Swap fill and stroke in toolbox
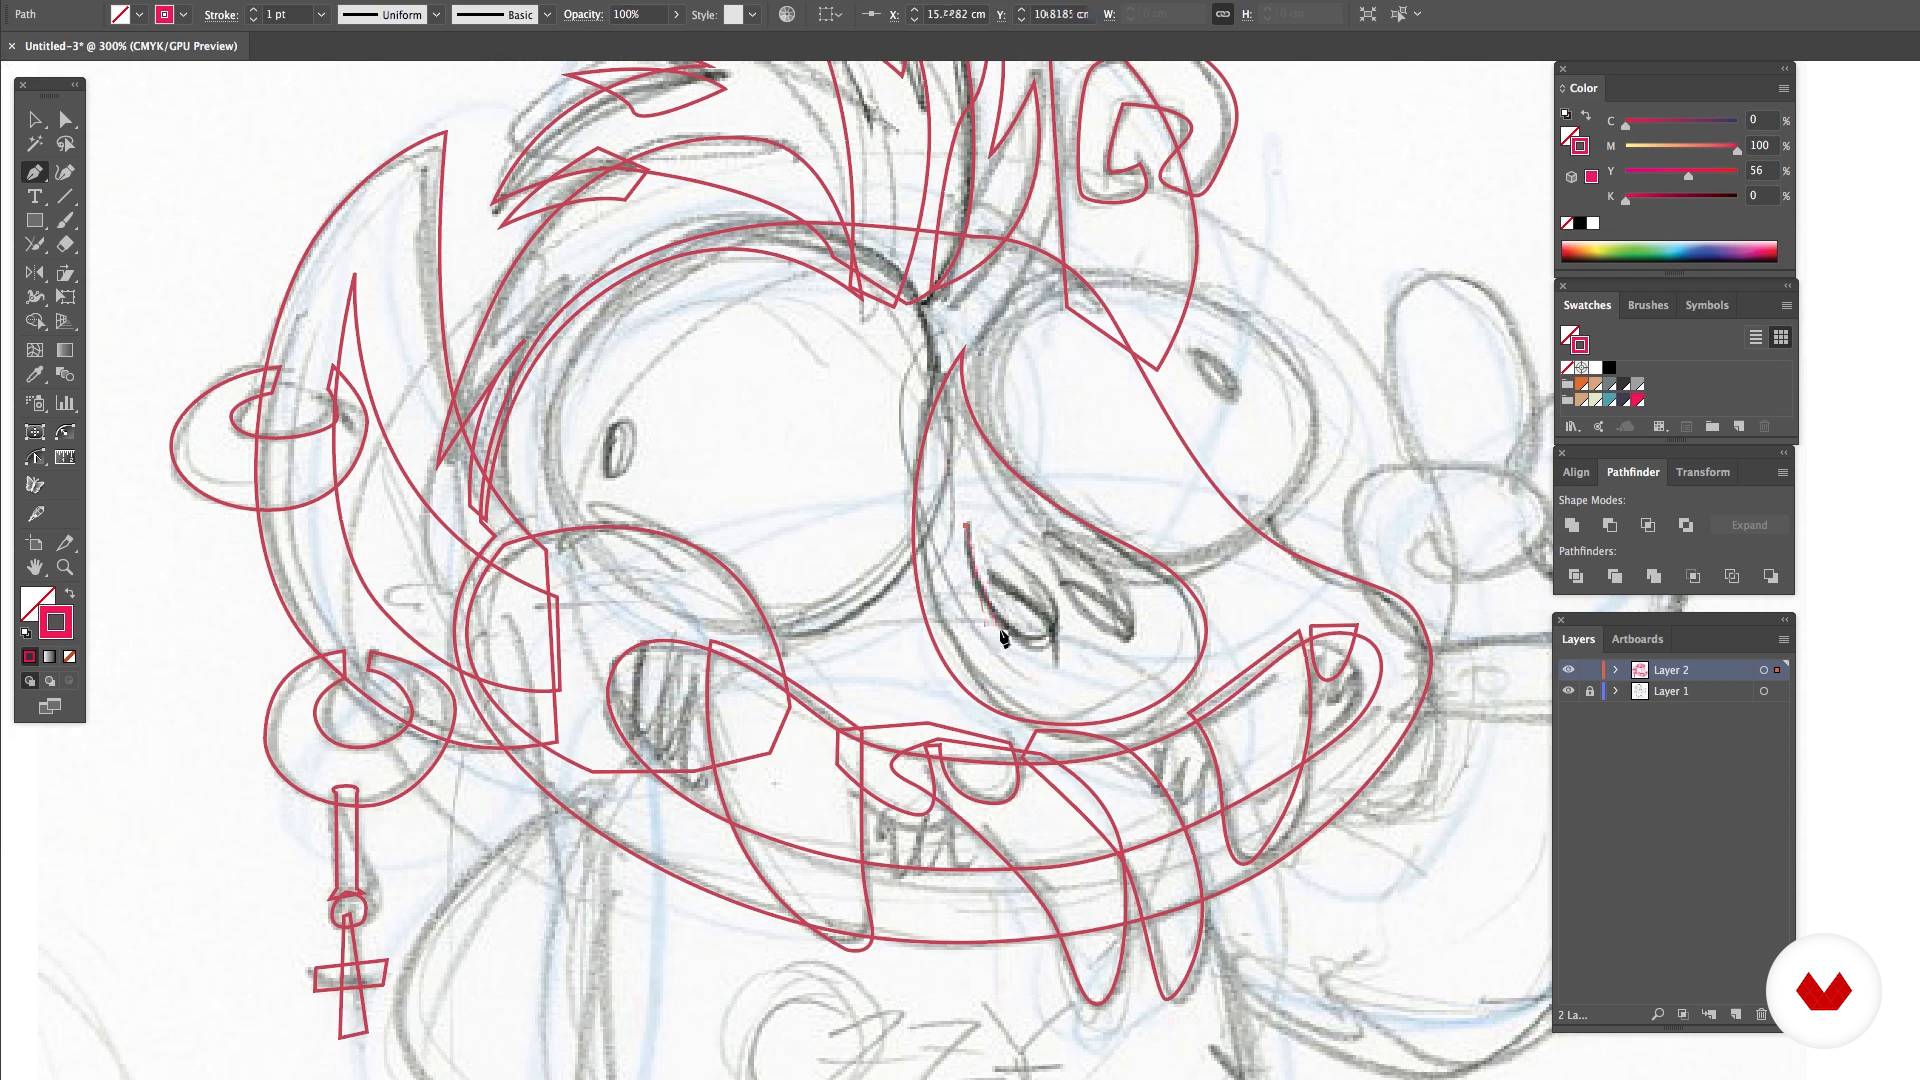This screenshot has width=1920, height=1080. click(70, 594)
